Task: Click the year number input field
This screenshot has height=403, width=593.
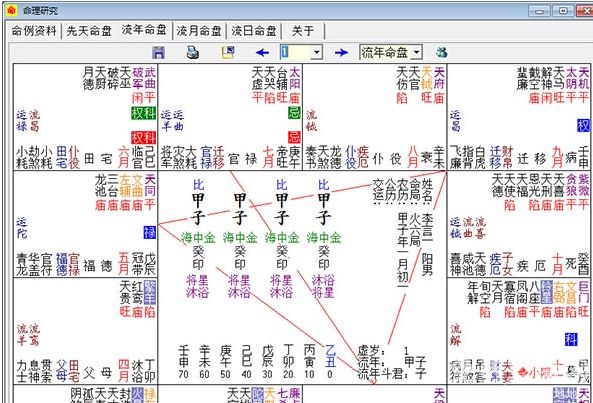Action: pos(296,53)
